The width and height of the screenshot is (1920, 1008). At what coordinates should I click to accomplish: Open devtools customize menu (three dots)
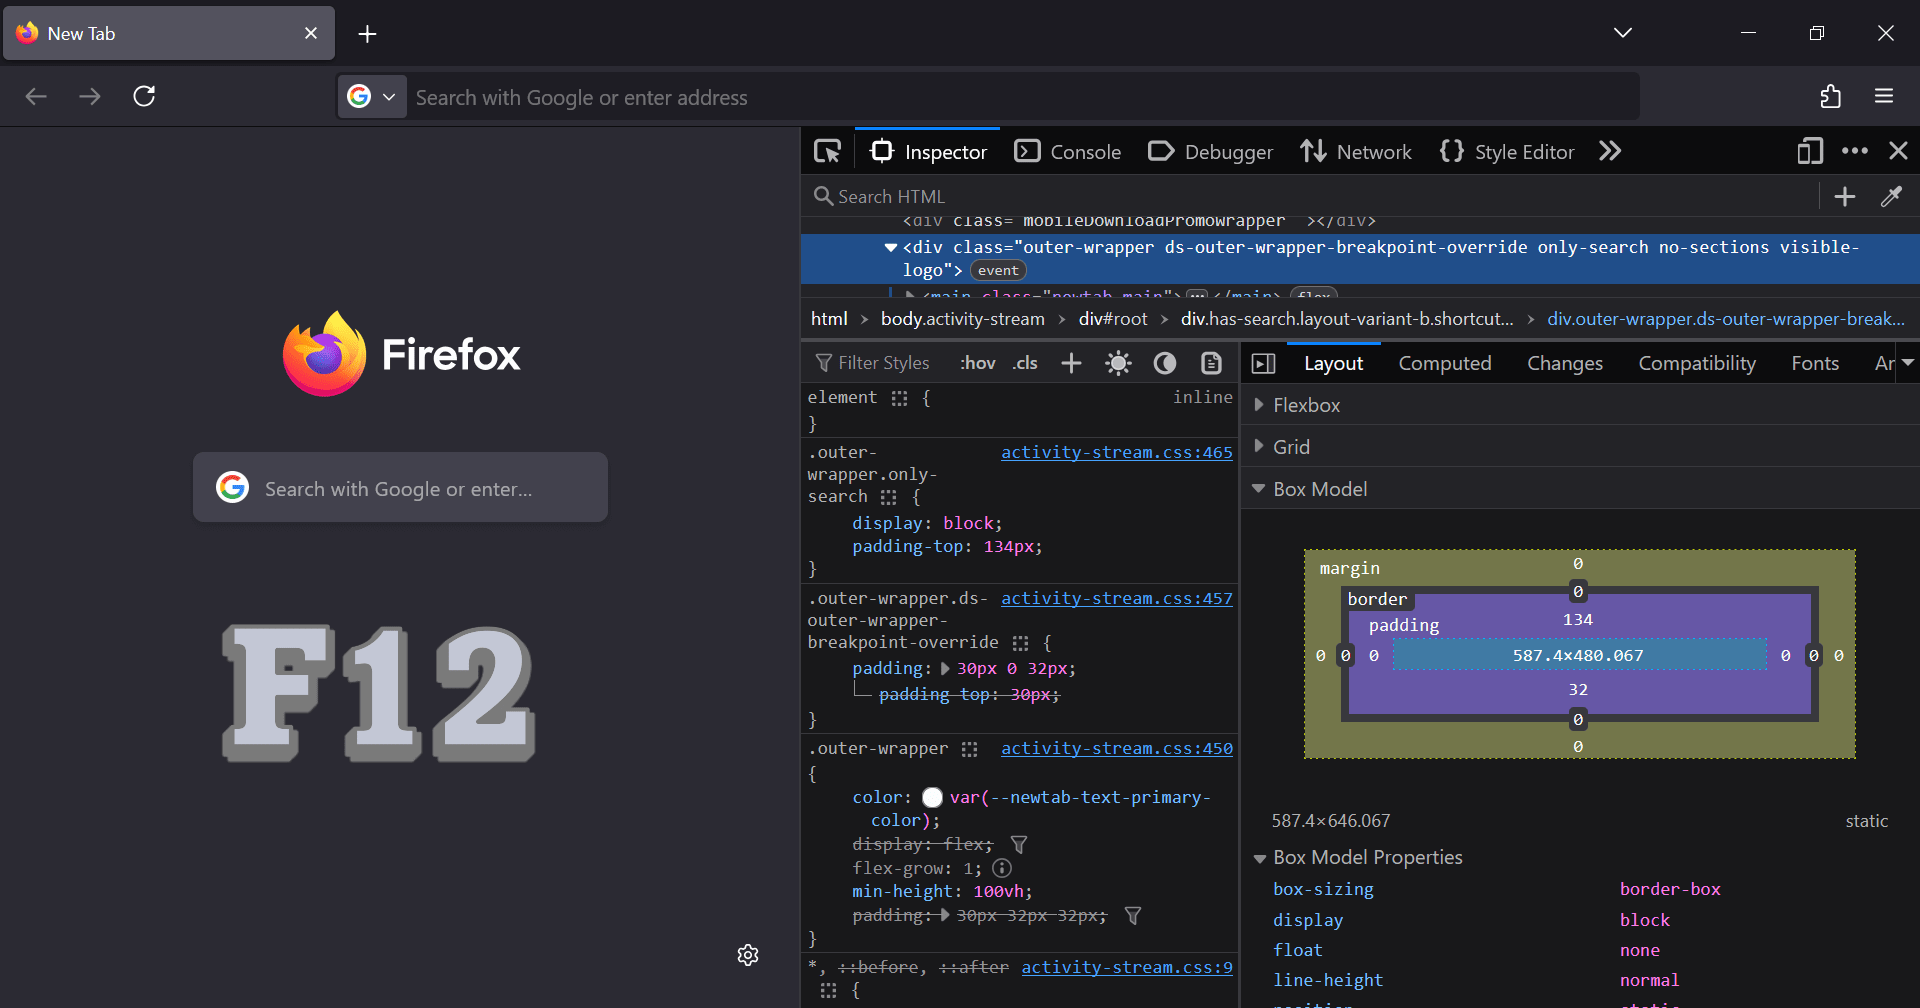[x=1855, y=151]
